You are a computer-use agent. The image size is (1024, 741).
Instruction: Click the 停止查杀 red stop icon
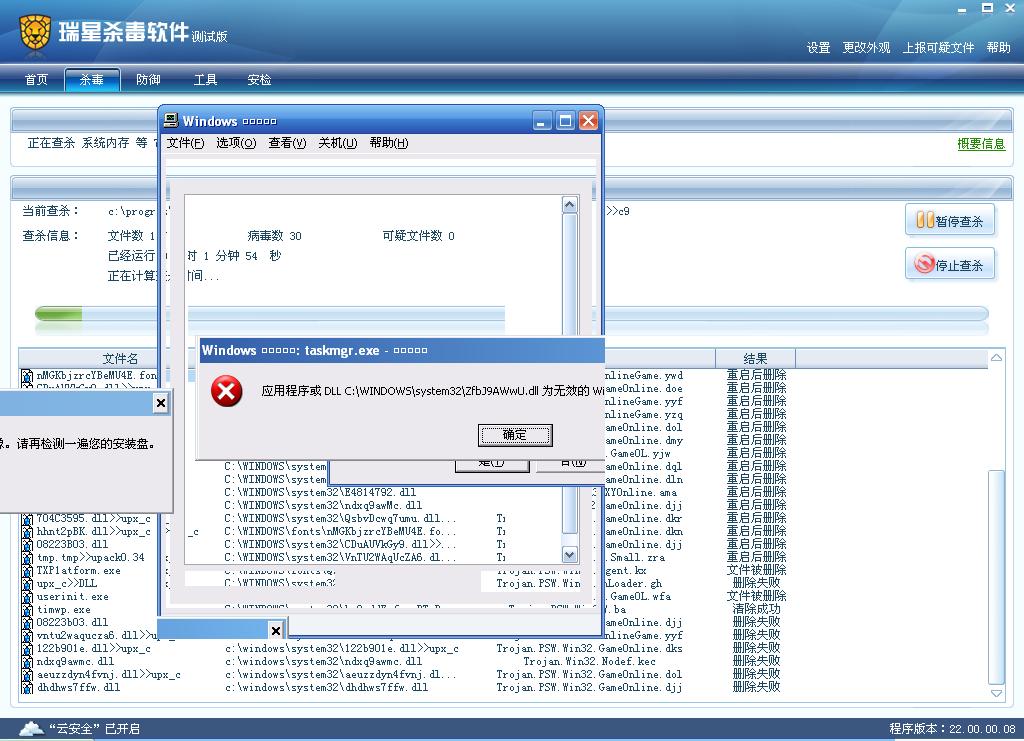click(924, 264)
